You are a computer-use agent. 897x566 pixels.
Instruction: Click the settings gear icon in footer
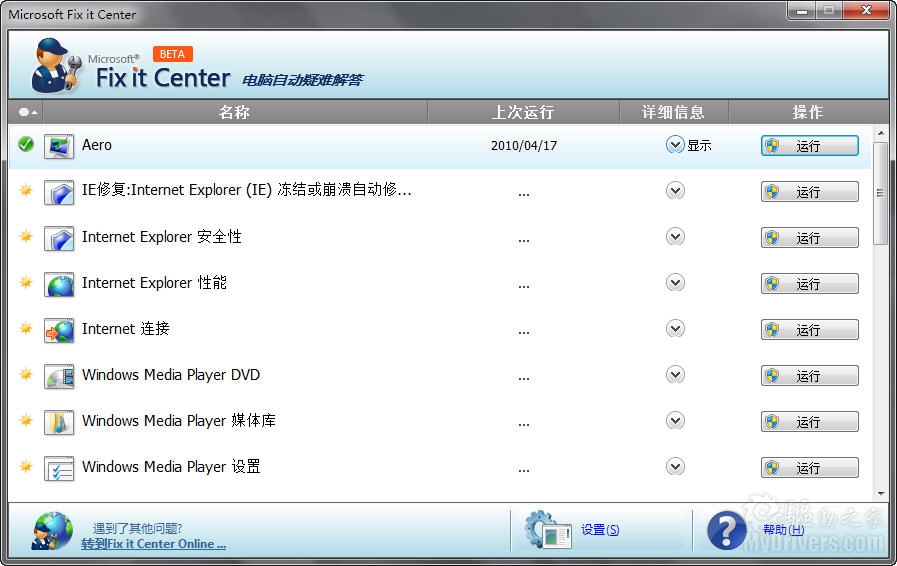[x=548, y=530]
